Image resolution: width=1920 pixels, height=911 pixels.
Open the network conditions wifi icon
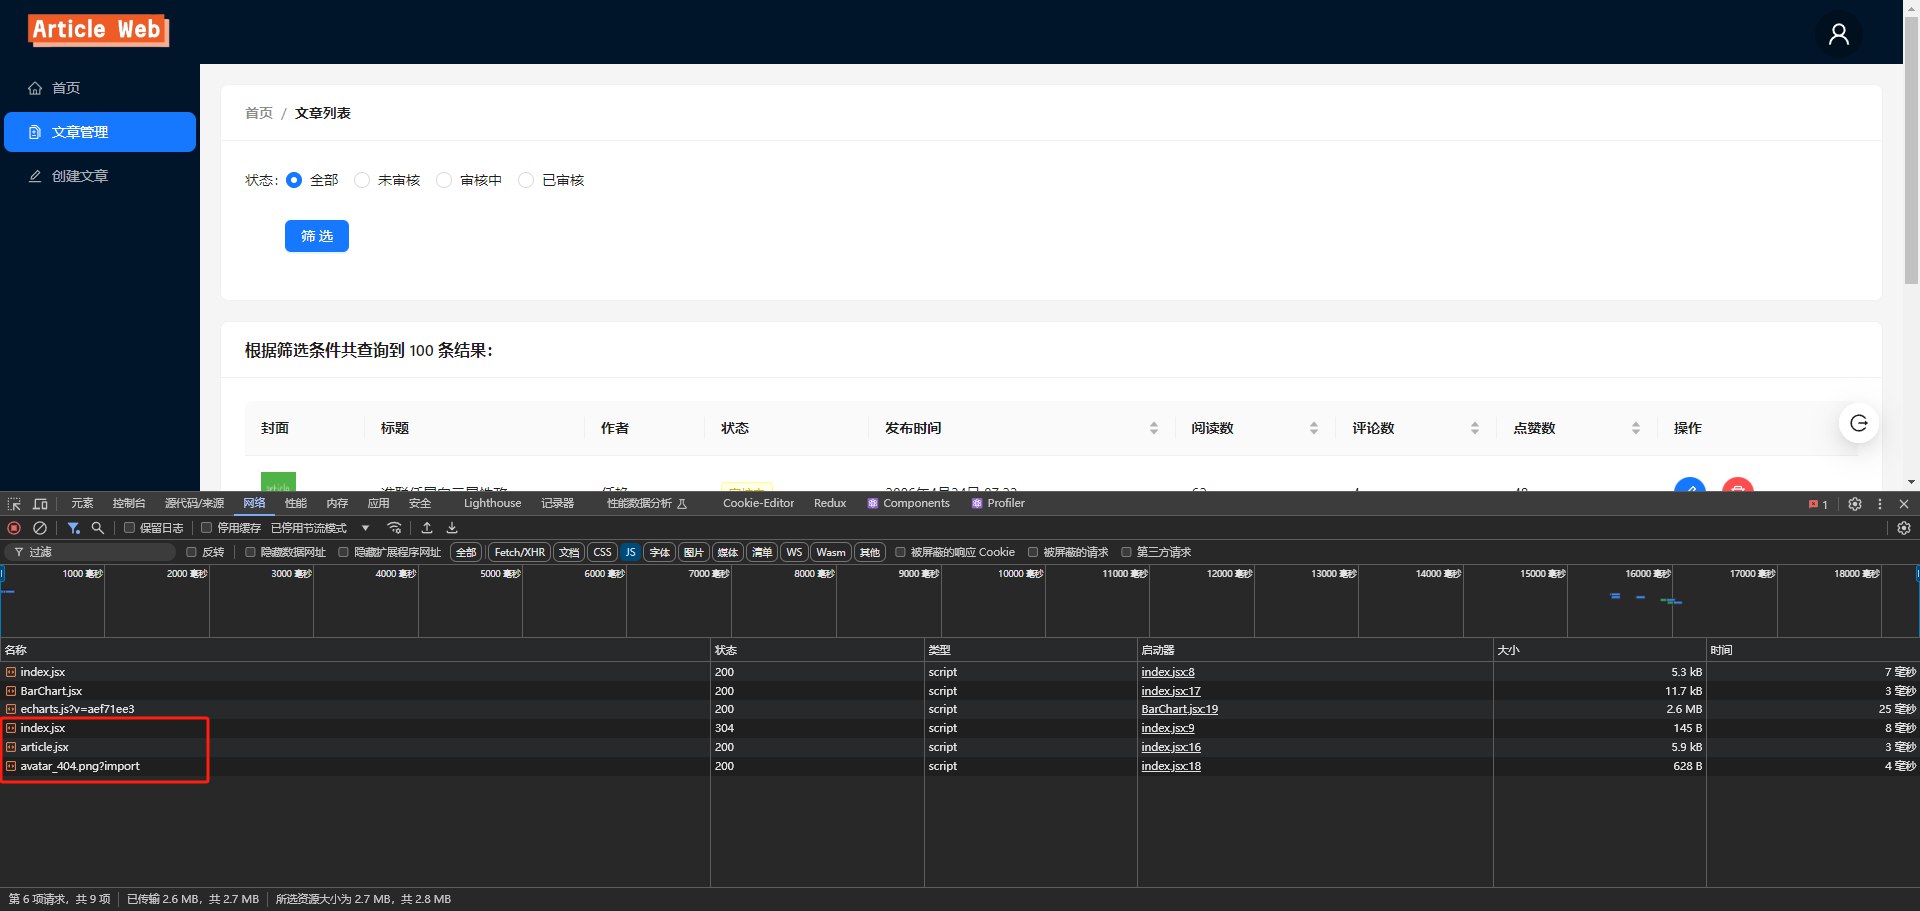[395, 528]
